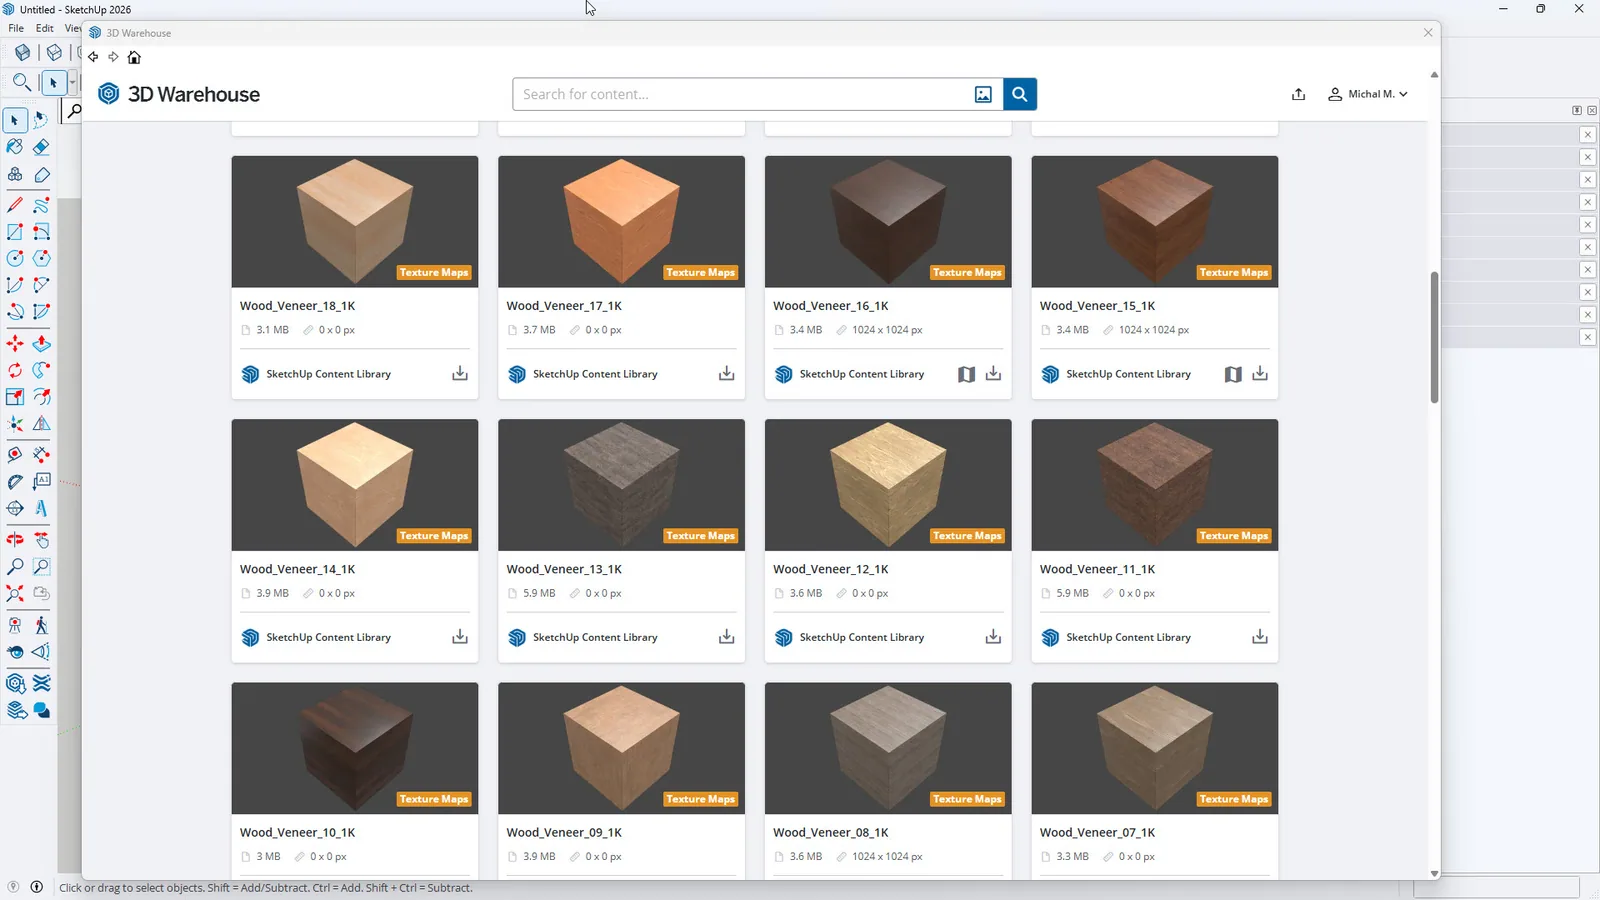Viewport: 1600px width, 900px height.
Task: Download the Wood_Veneer_16_1K texture
Action: pos(993,374)
